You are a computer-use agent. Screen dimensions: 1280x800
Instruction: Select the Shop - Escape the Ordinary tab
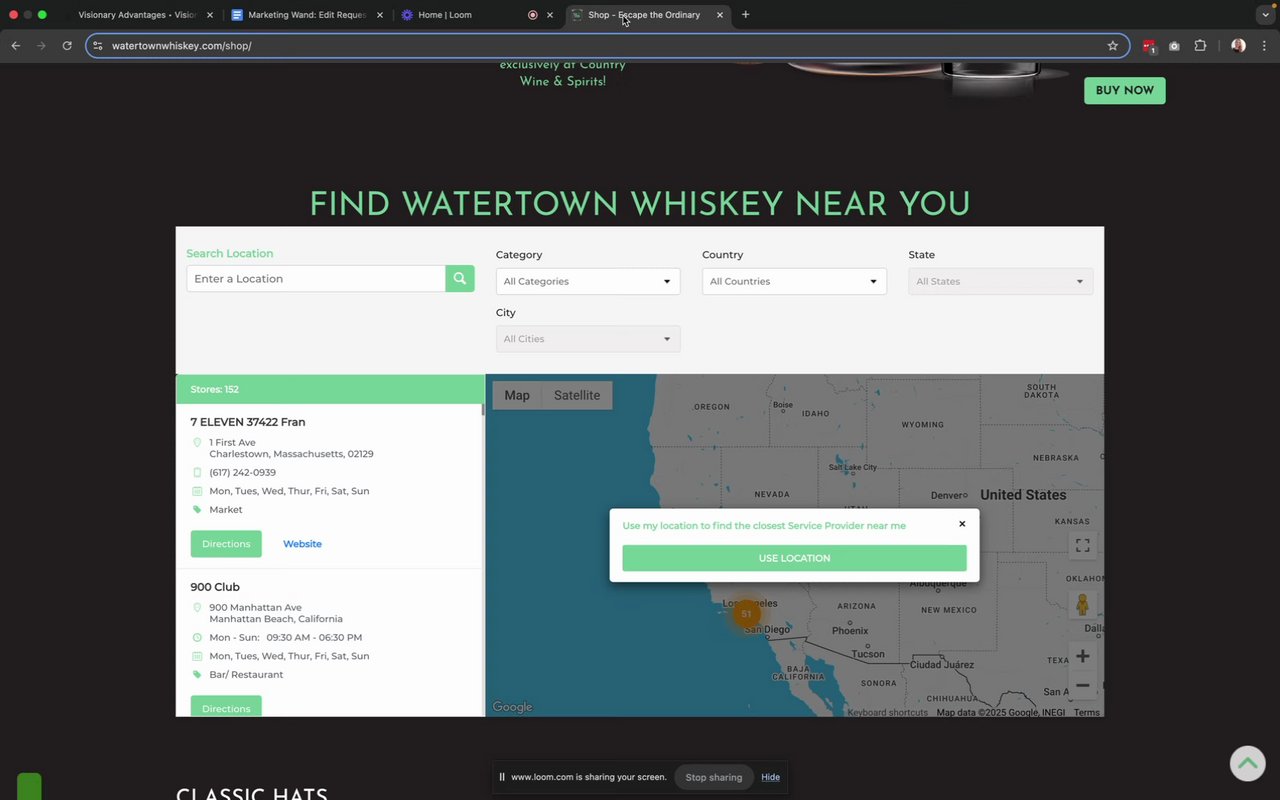tap(644, 15)
